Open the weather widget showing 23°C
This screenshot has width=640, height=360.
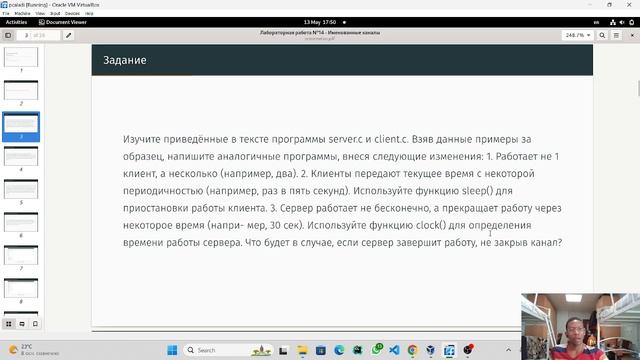pos(34,350)
